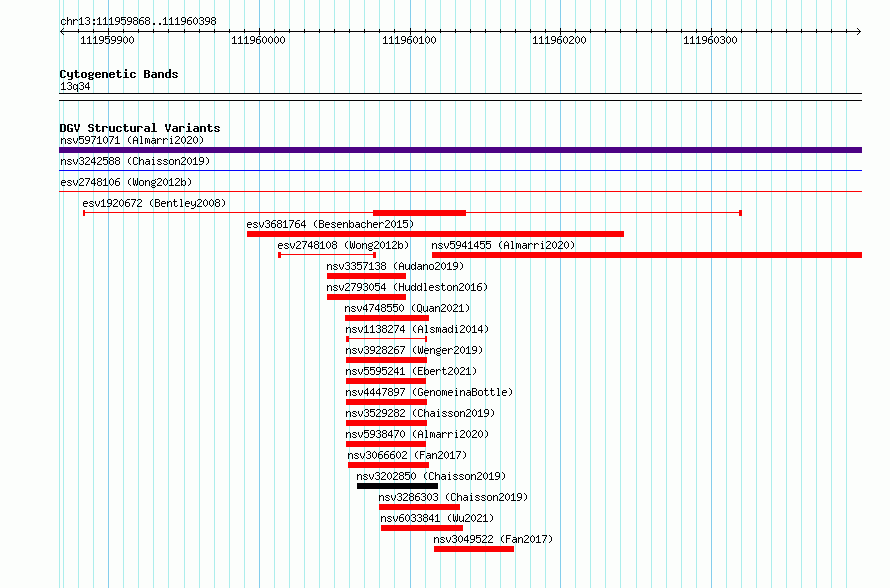The height and width of the screenshot is (588, 890).
Task: Click nsv4748550 (Quan2021) label
Action: pyautogui.click(x=407, y=308)
